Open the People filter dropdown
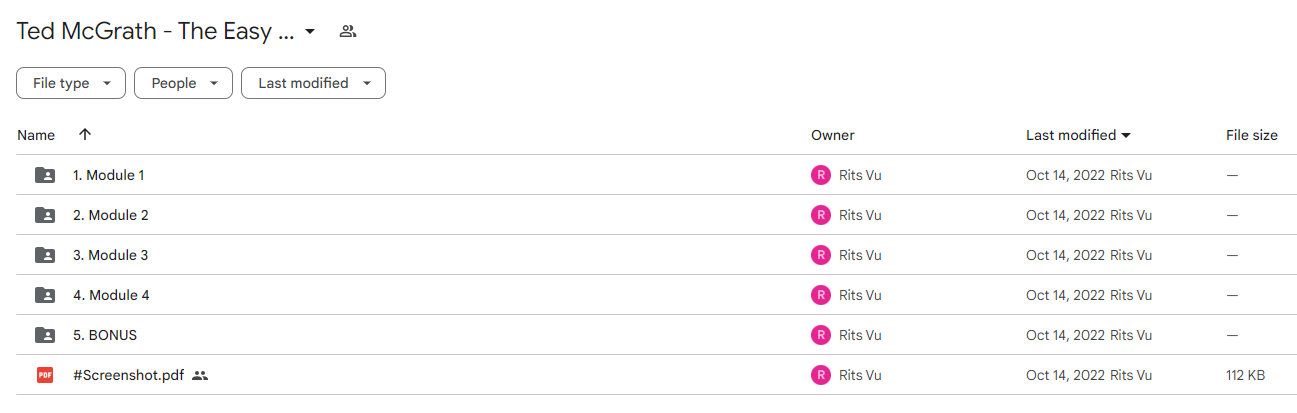 click(183, 83)
